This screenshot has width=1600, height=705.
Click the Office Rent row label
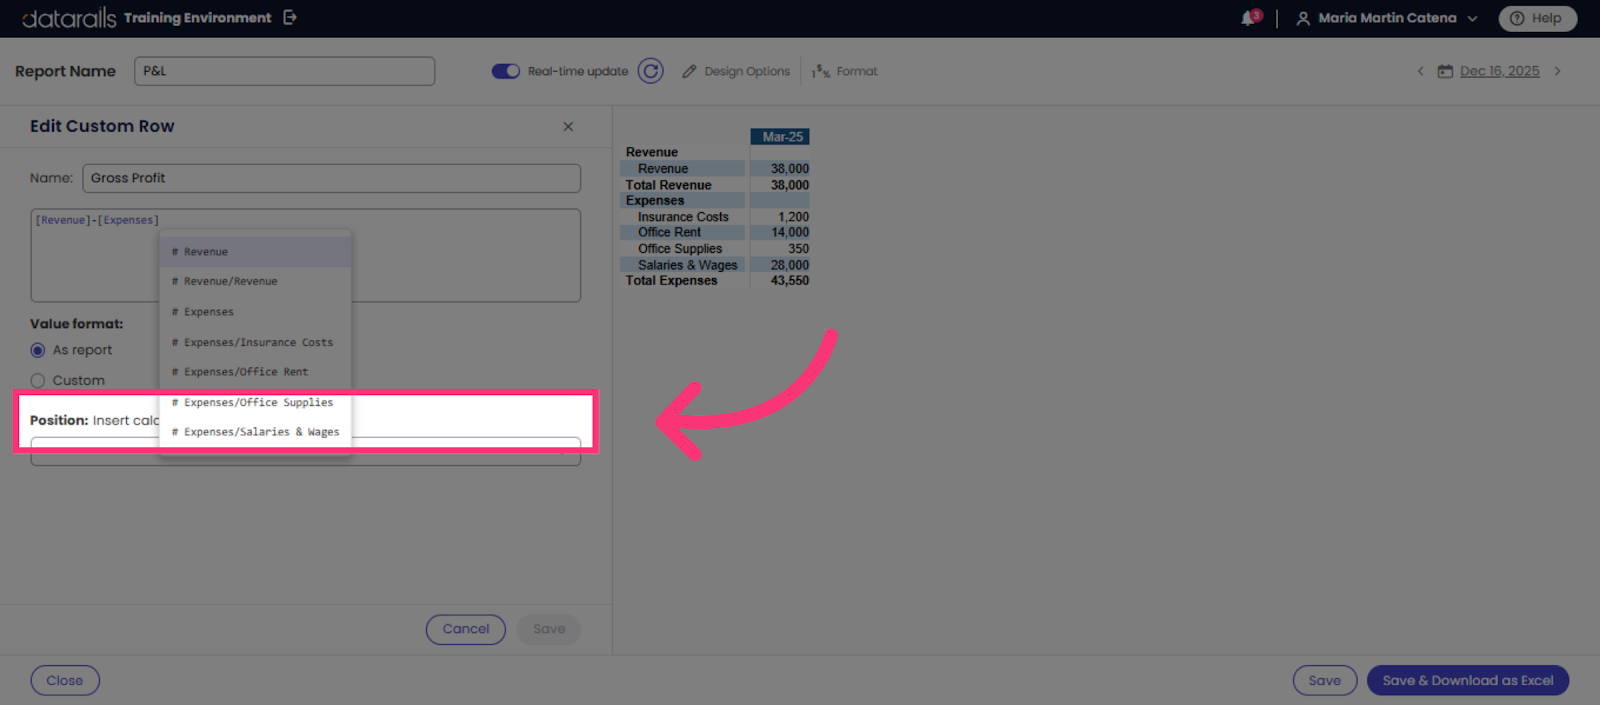pyautogui.click(x=670, y=232)
